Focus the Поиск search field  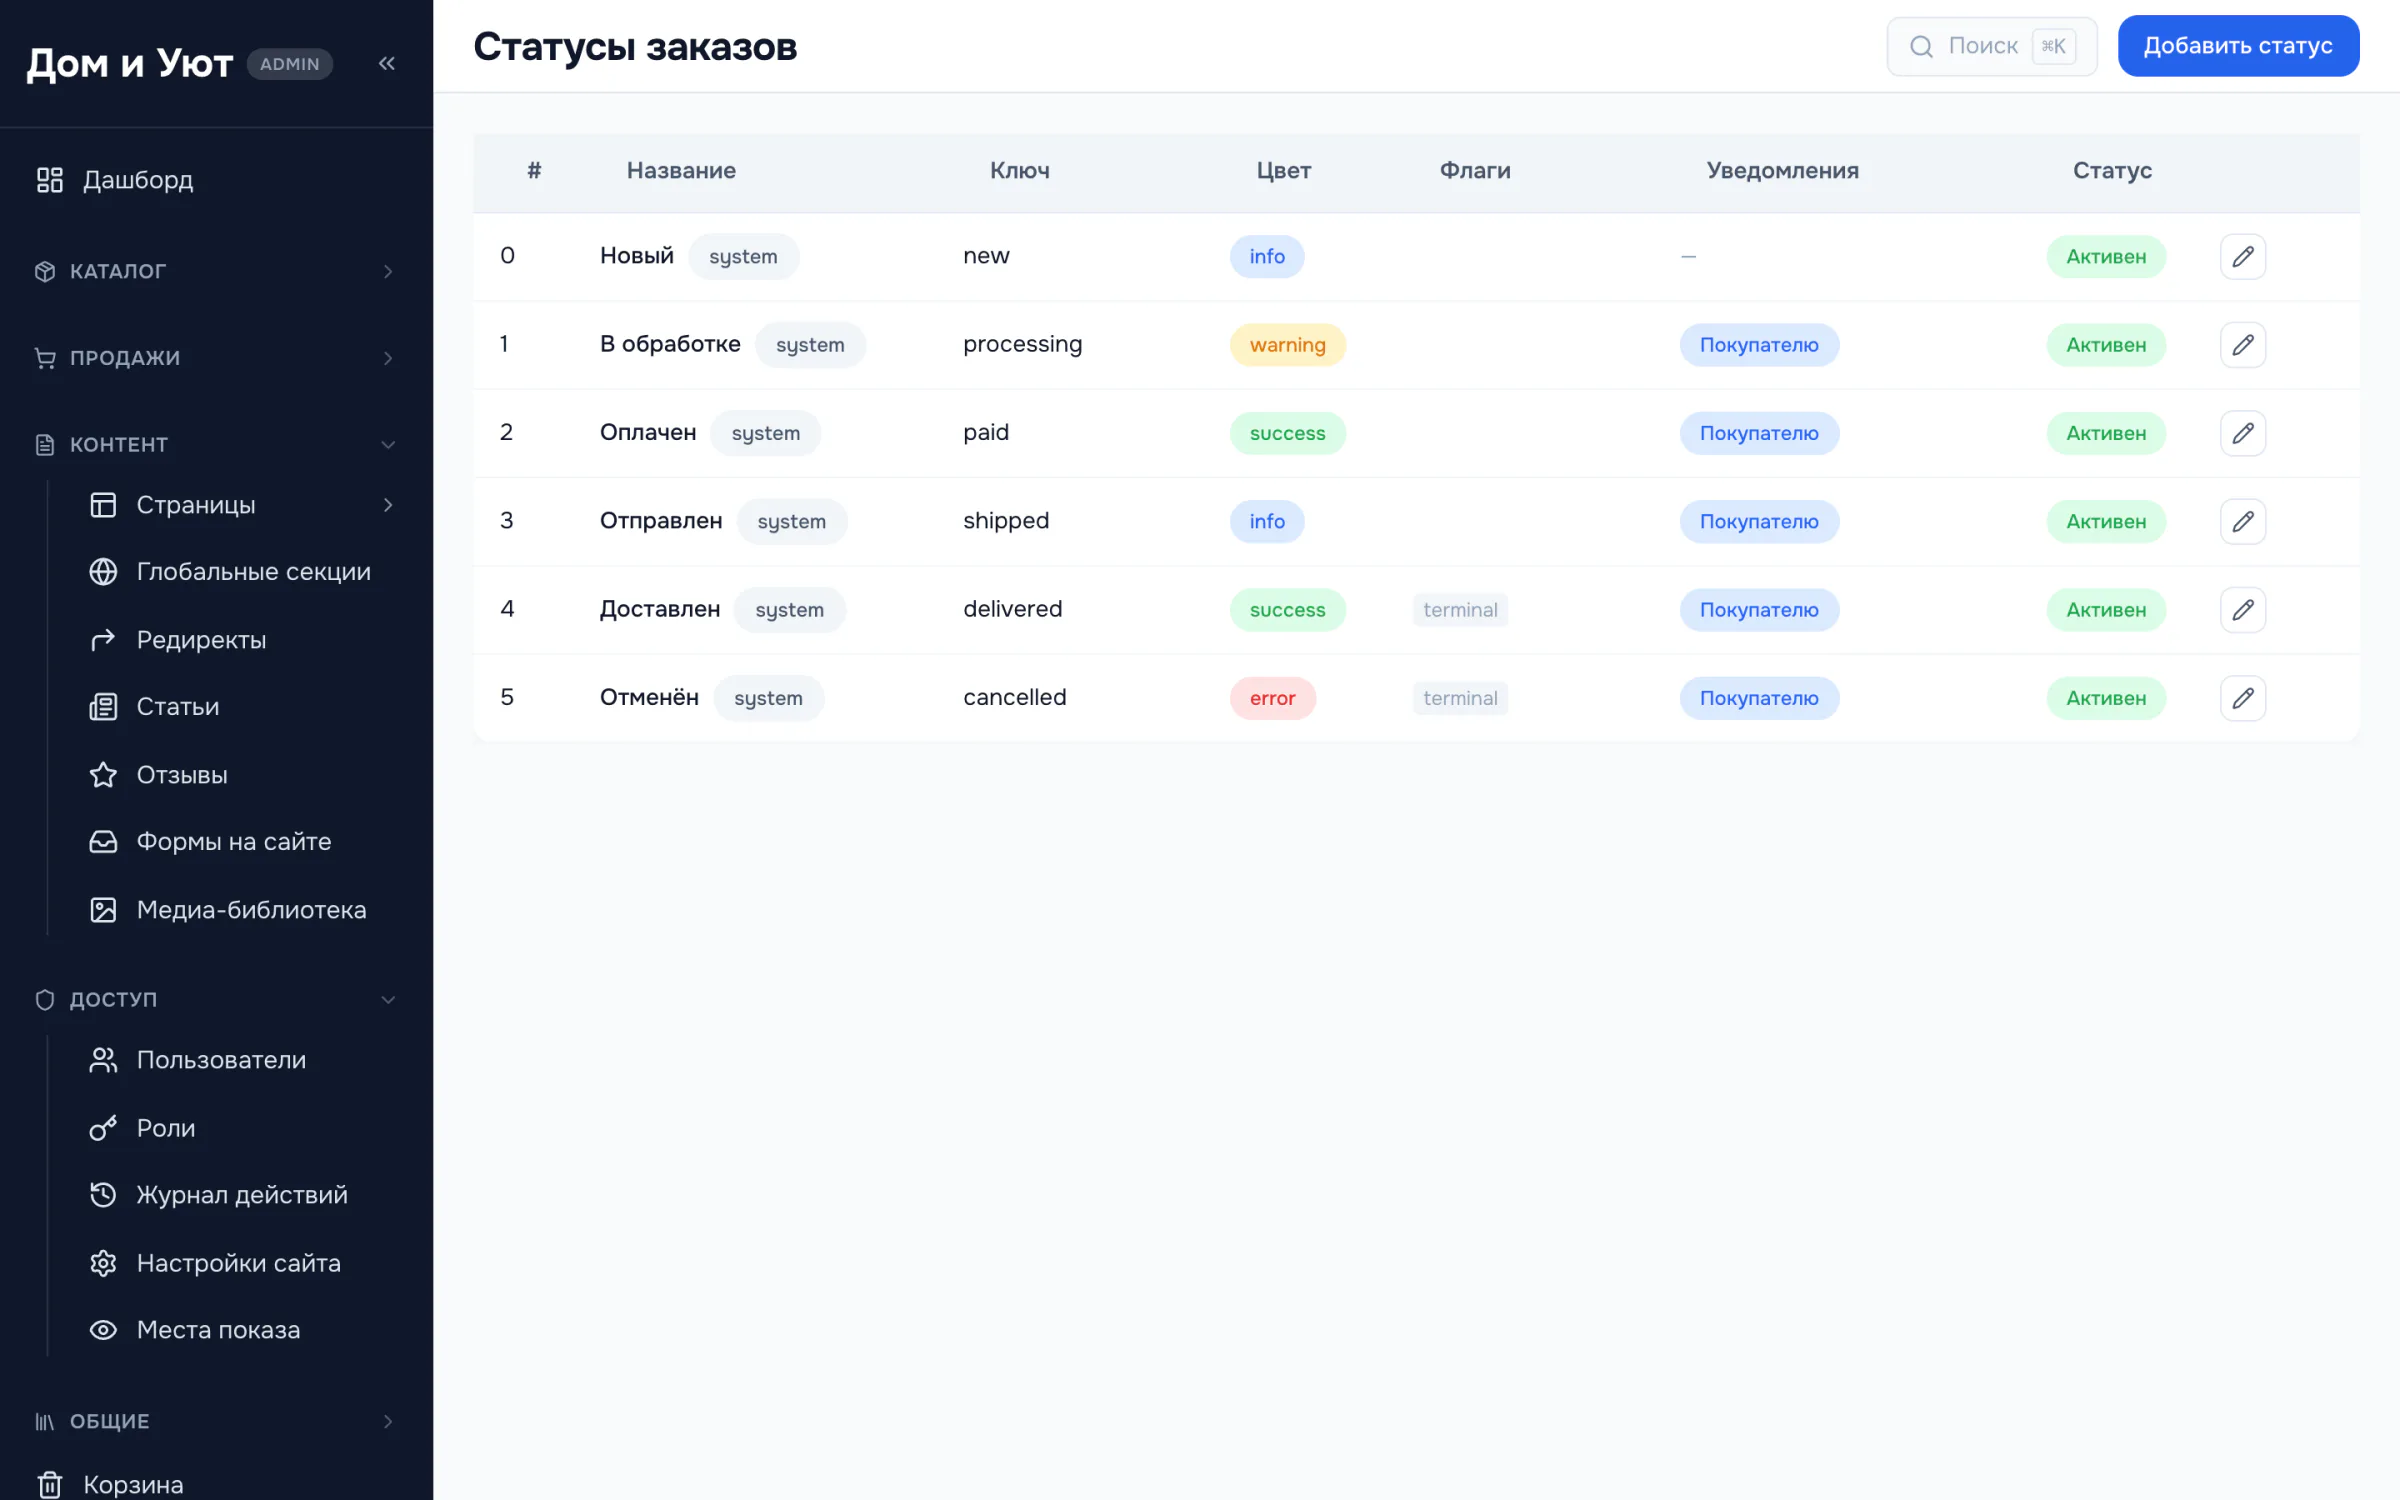point(1991,46)
